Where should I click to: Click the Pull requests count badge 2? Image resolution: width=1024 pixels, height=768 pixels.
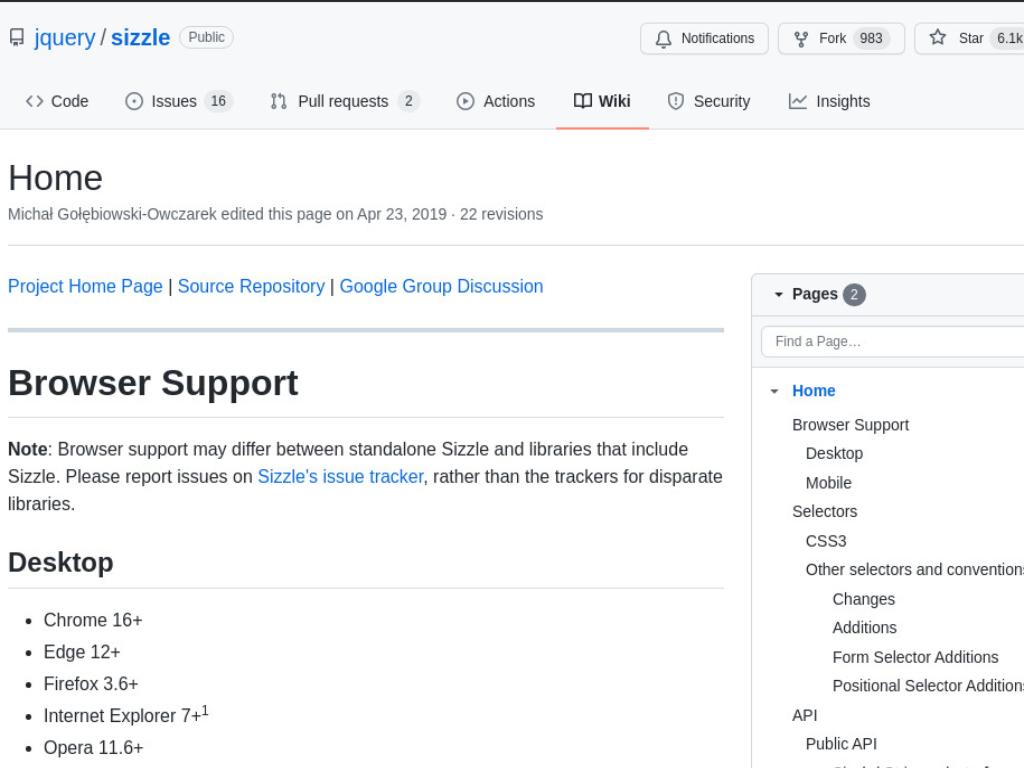(409, 101)
